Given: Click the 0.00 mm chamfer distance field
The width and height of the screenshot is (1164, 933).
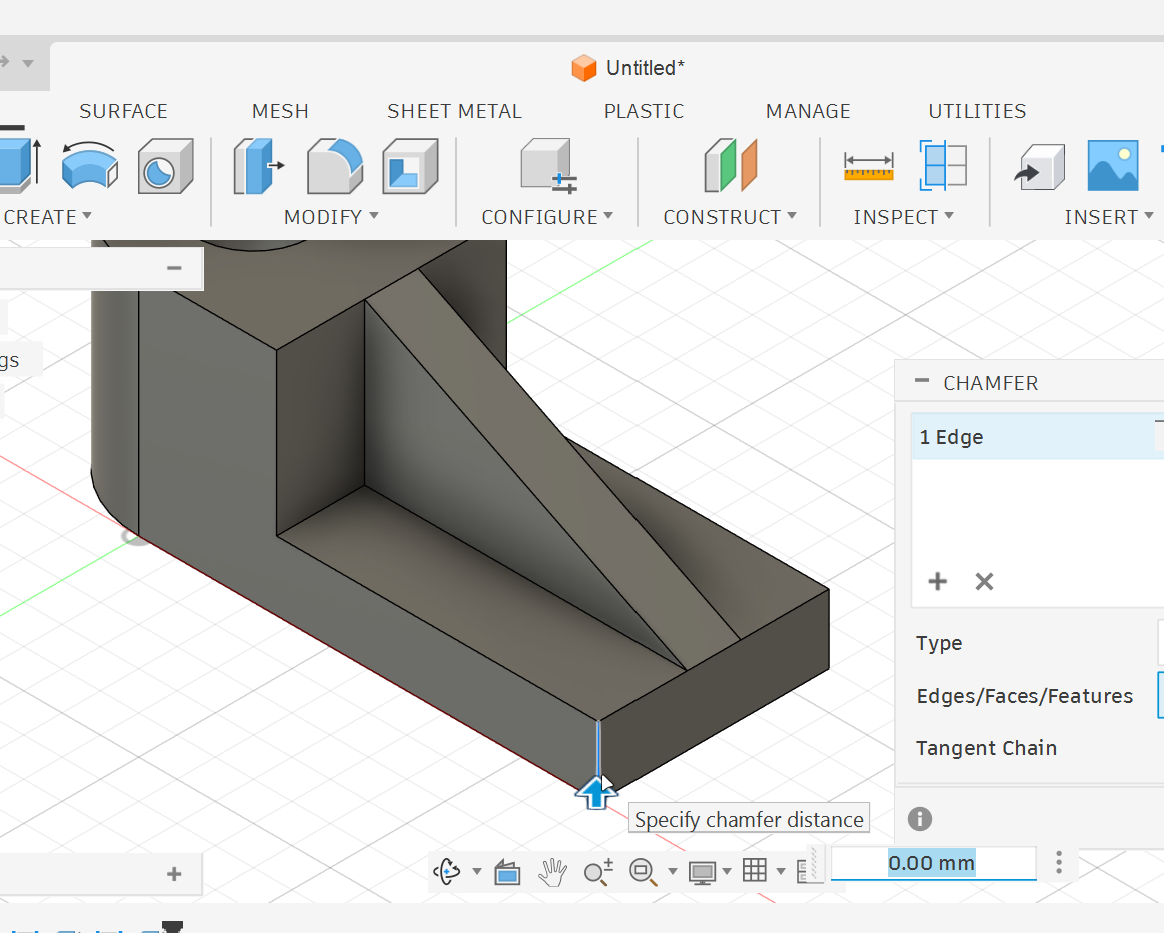Looking at the screenshot, I should pyautogui.click(x=932, y=863).
